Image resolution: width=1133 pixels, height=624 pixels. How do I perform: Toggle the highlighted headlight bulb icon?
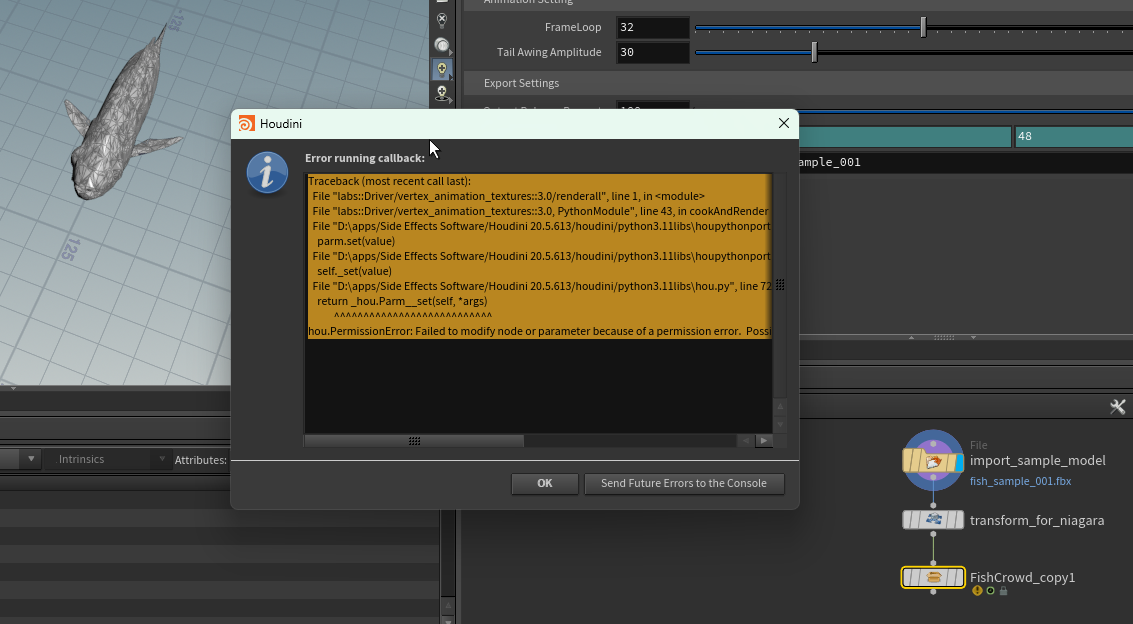pos(441,69)
